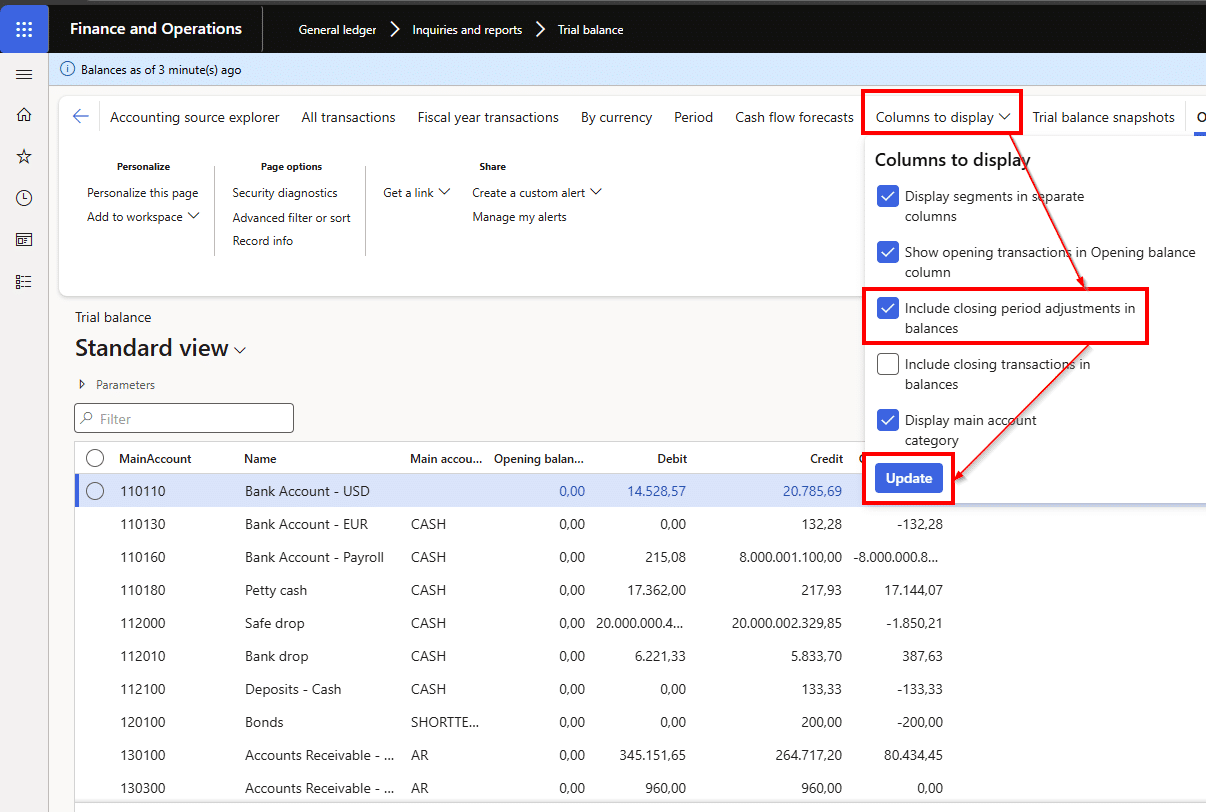The height and width of the screenshot is (812, 1206).
Task: Click the Credit column header
Action: [x=826, y=459]
